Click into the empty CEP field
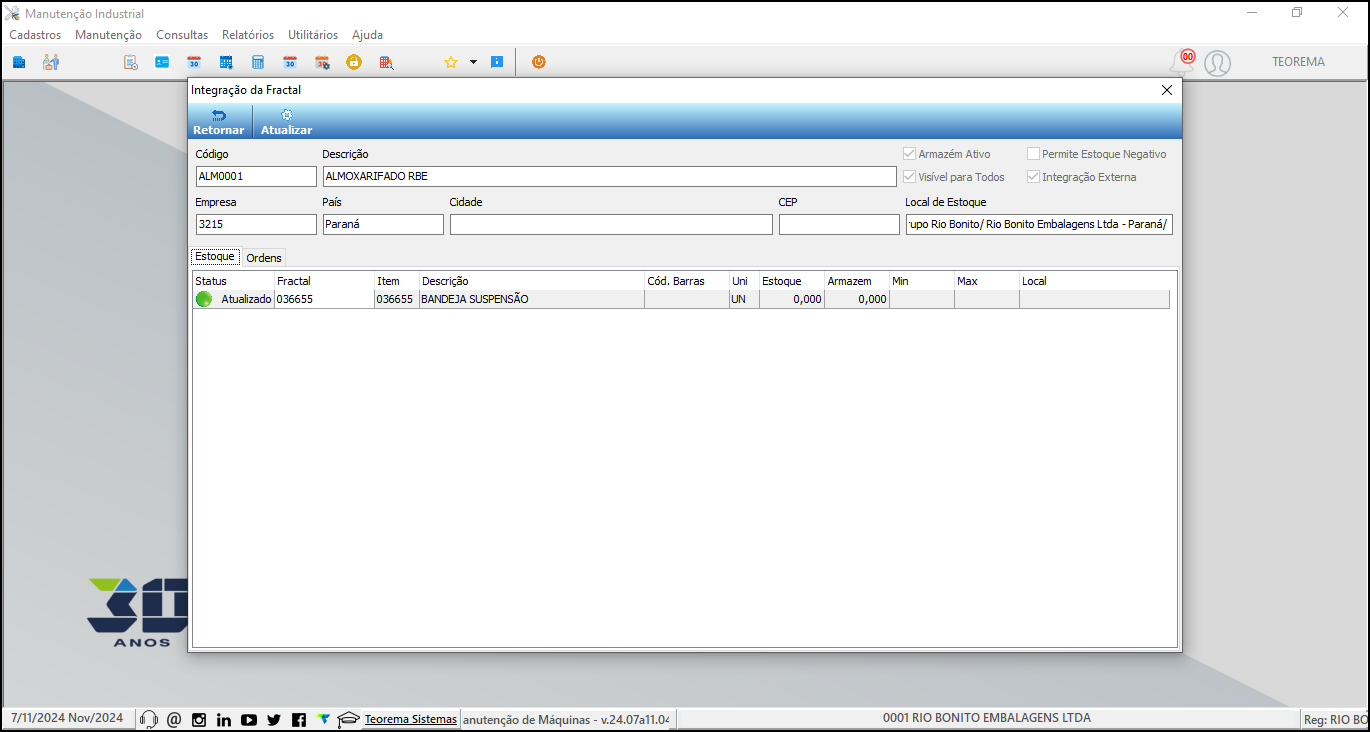This screenshot has width=1370, height=732. (839, 224)
